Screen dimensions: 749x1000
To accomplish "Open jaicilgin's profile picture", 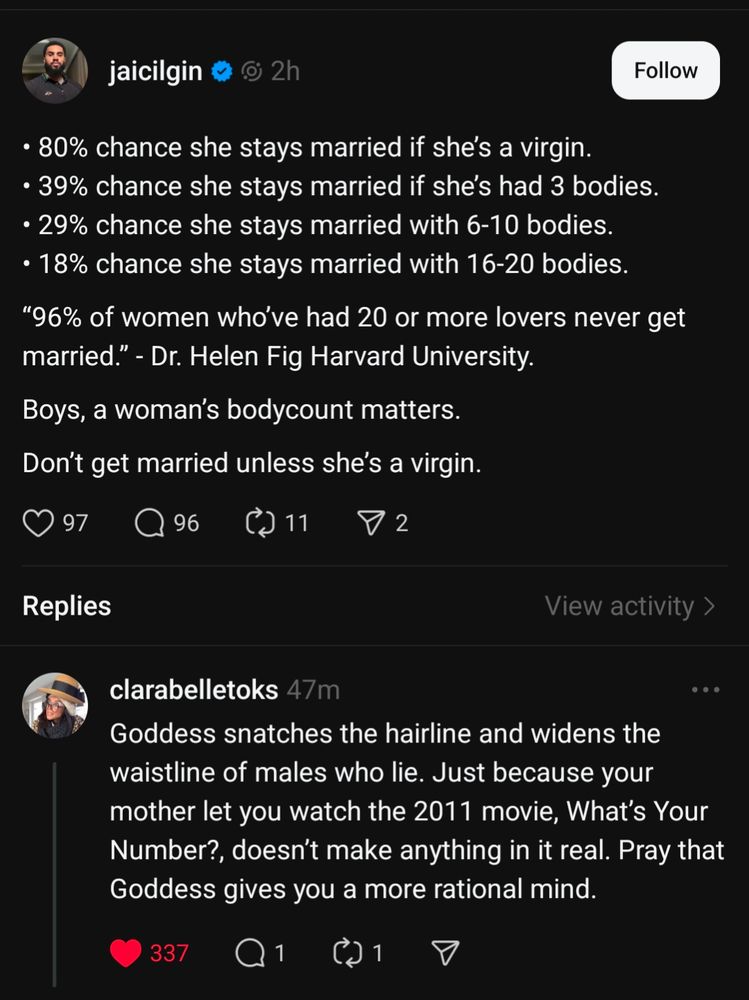I will (55, 71).
